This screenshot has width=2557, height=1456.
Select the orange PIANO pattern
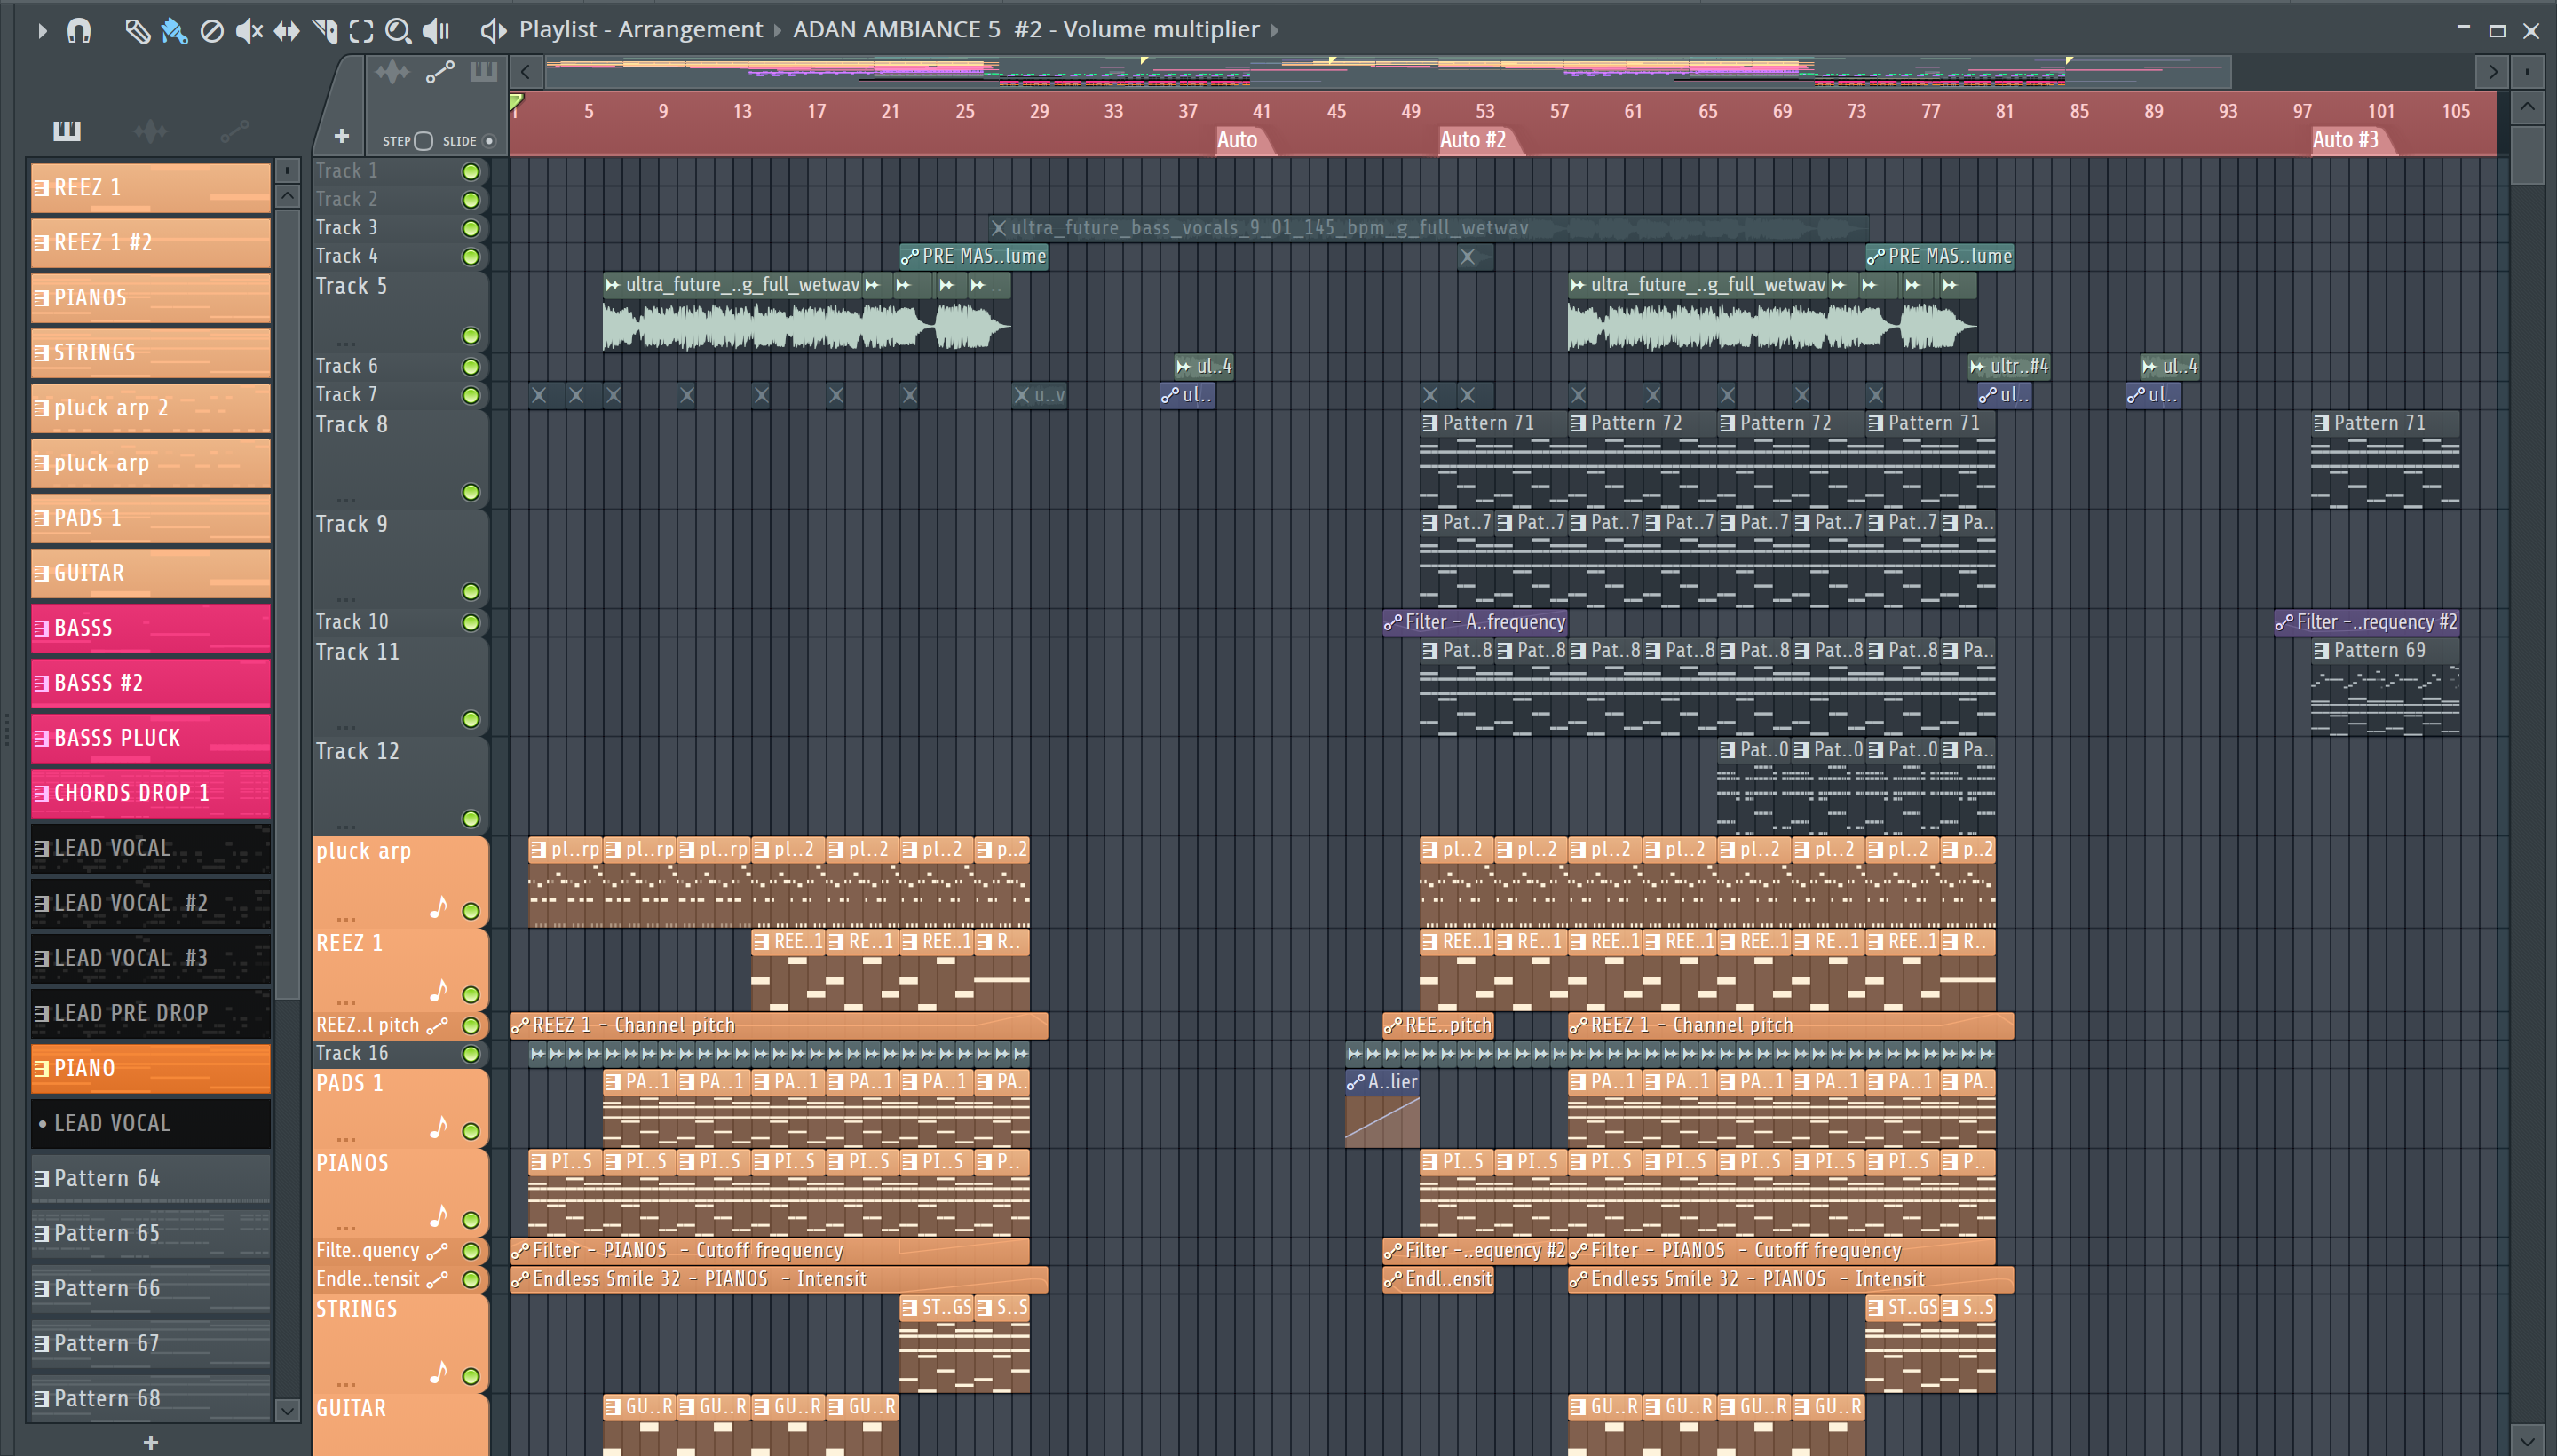point(151,1068)
